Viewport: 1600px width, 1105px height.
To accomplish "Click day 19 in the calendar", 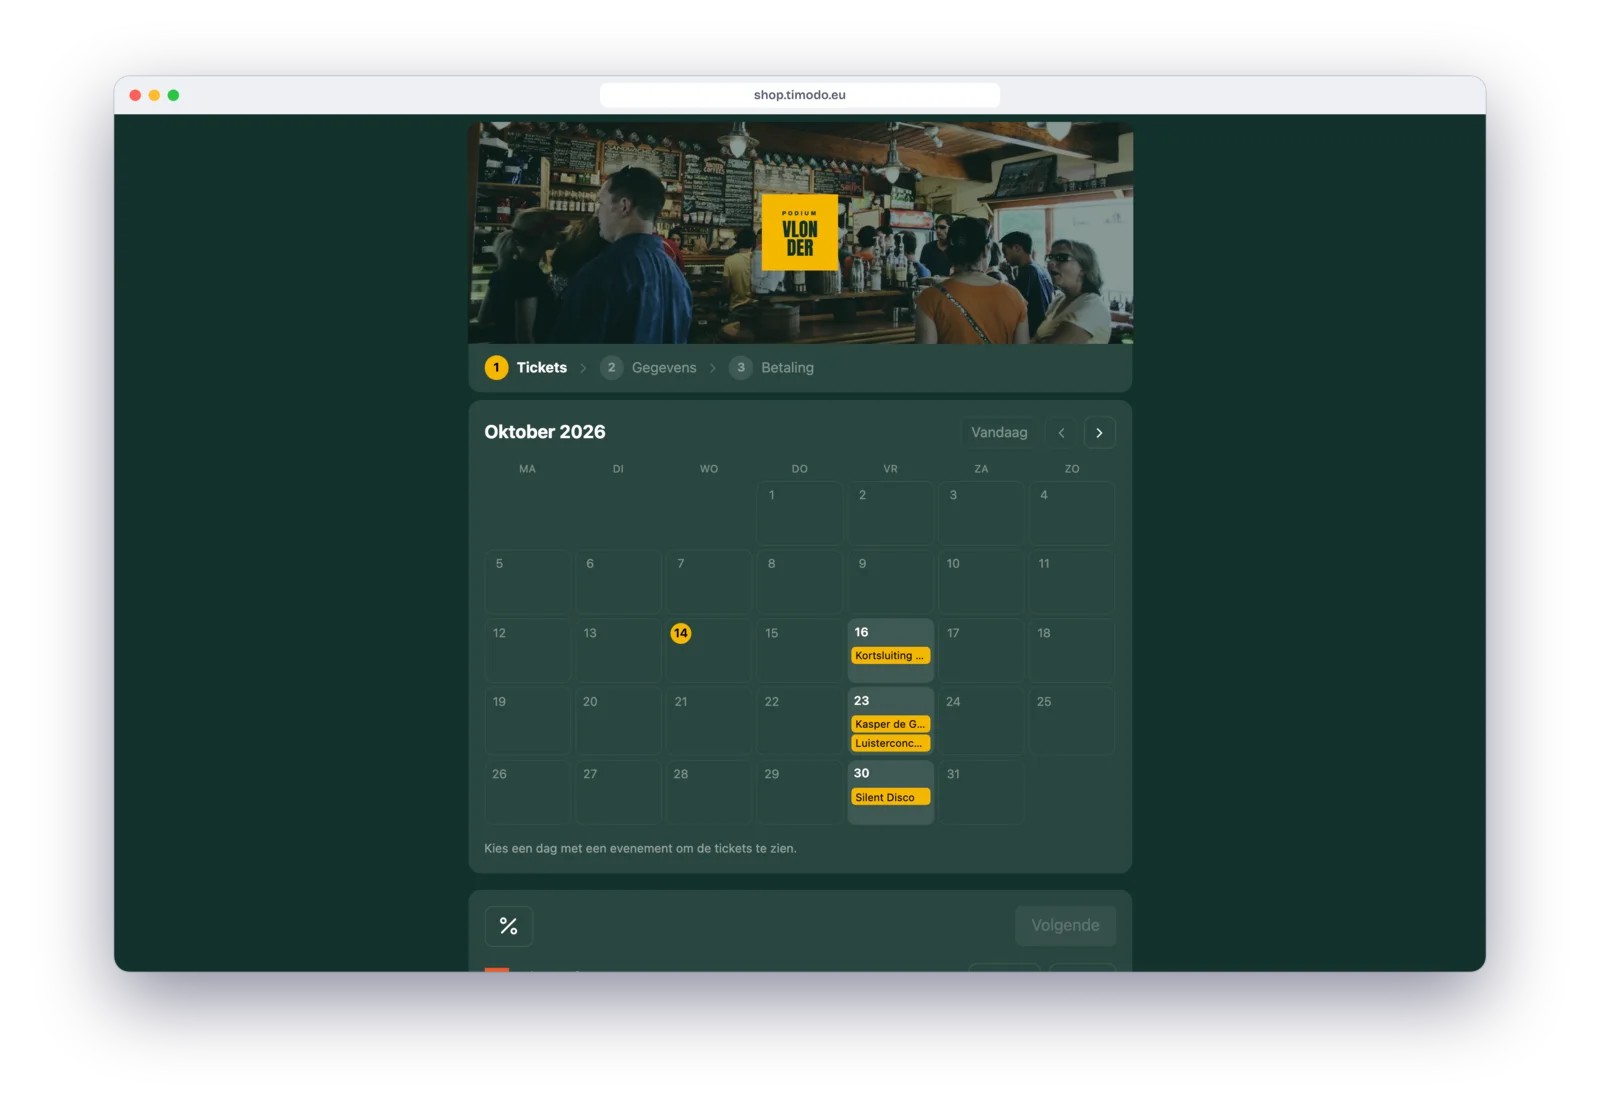I will point(527,720).
